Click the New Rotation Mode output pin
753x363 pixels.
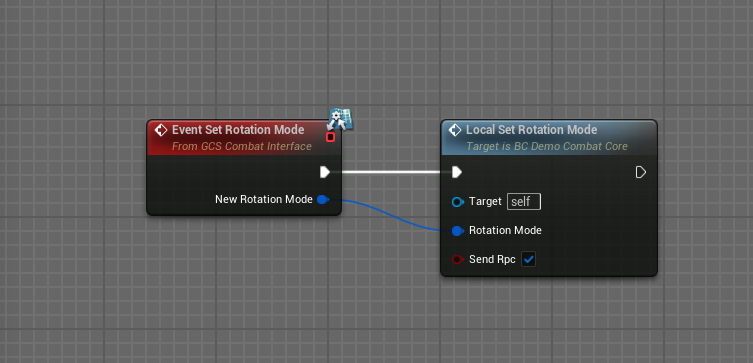(x=323, y=199)
